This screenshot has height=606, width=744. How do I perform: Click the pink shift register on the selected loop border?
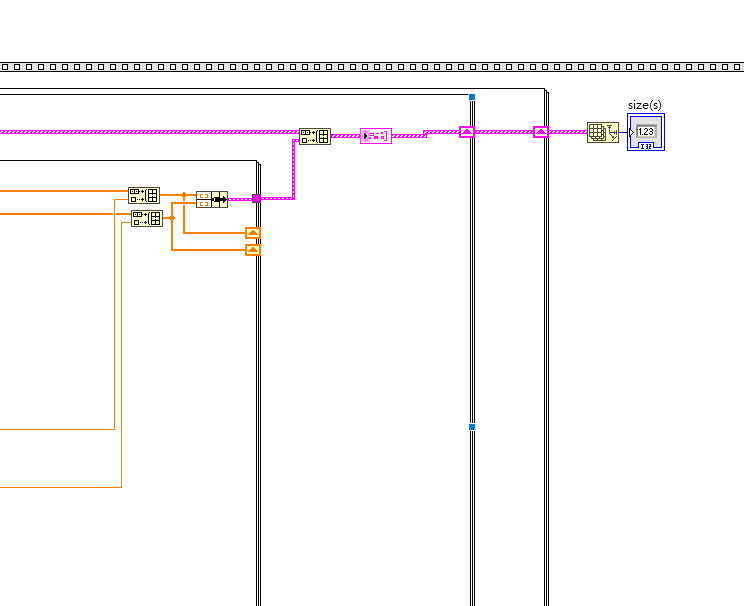coord(467,132)
